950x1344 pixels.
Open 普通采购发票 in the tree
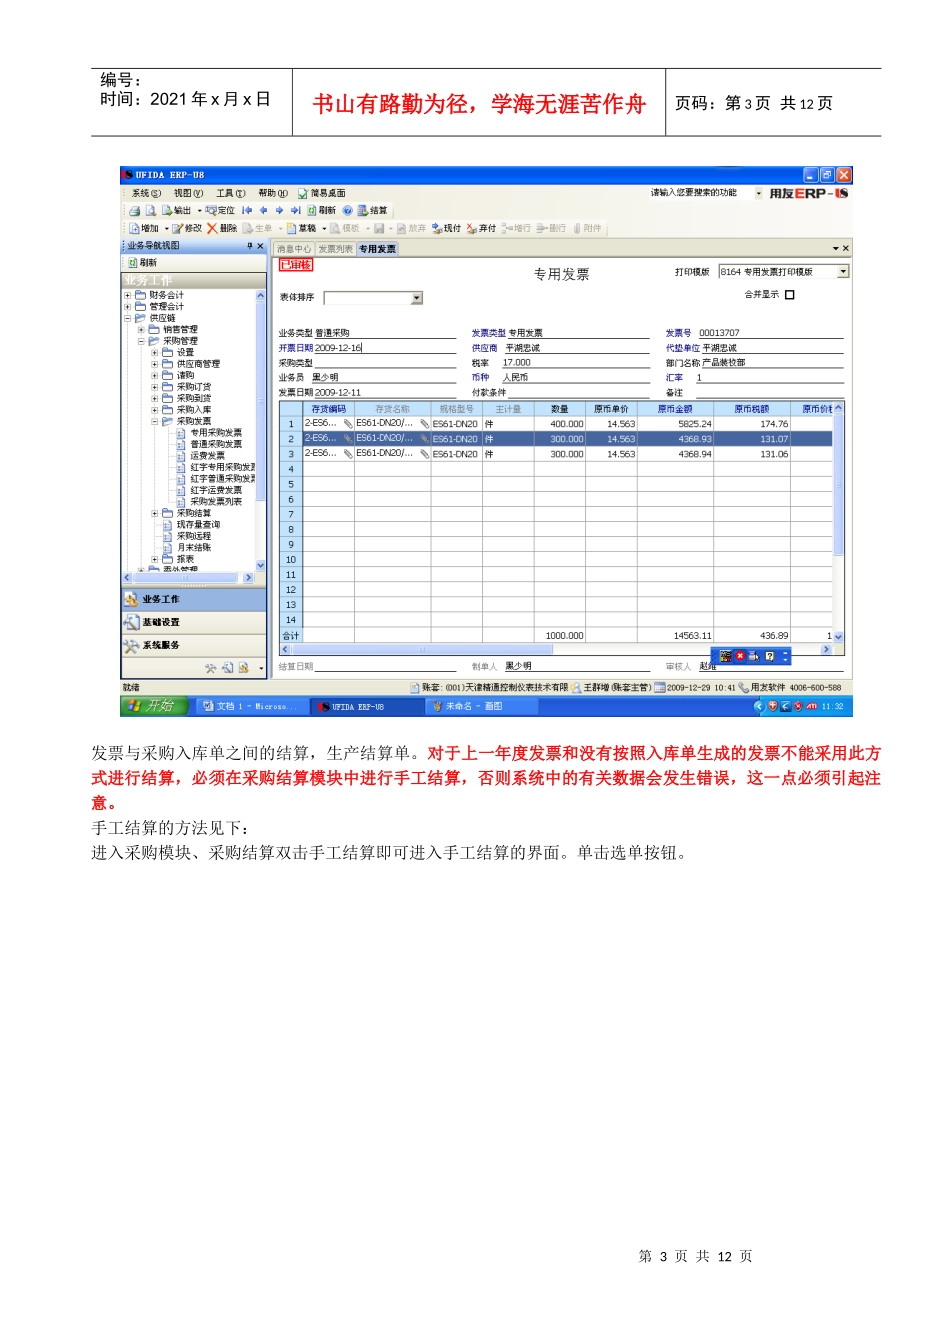point(216,445)
